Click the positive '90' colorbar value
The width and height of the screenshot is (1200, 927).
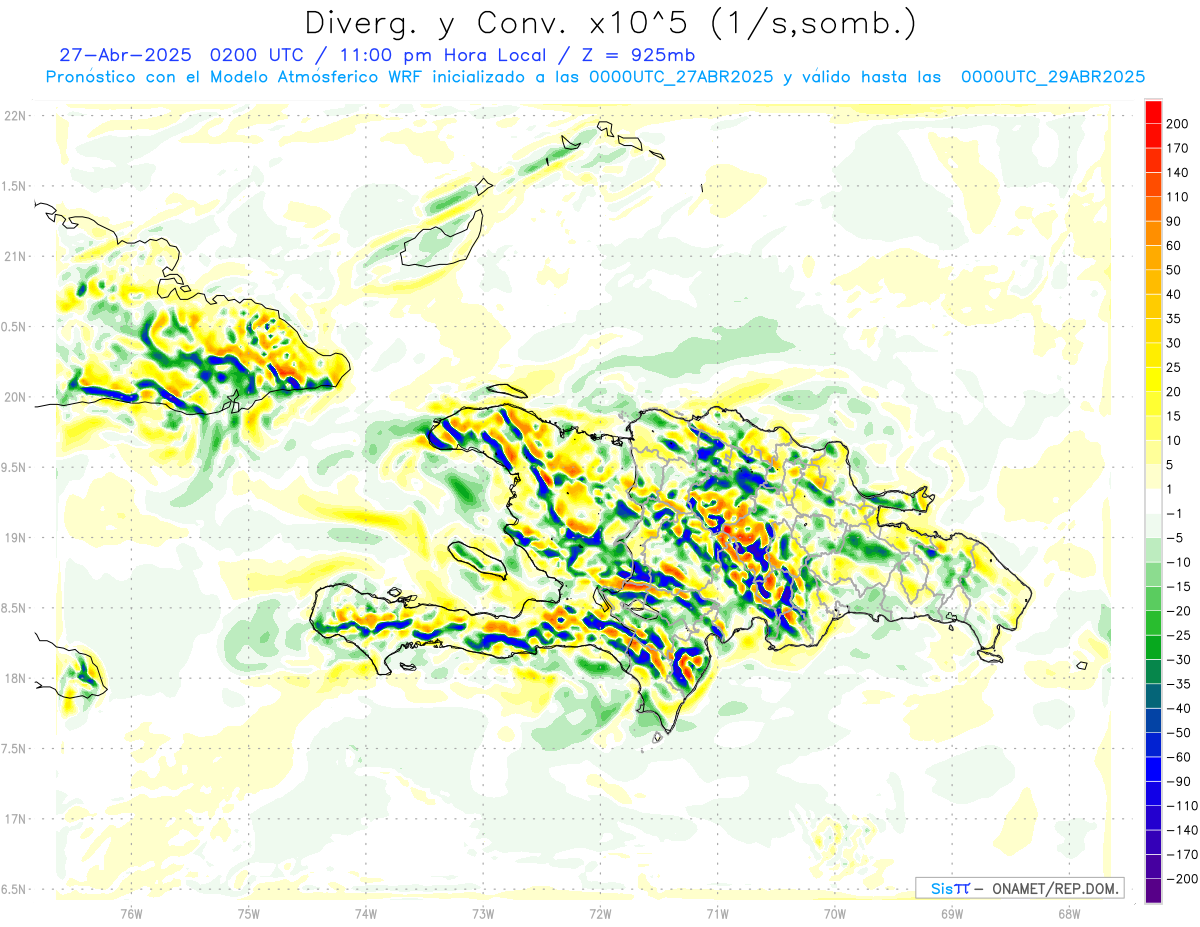[1175, 221]
